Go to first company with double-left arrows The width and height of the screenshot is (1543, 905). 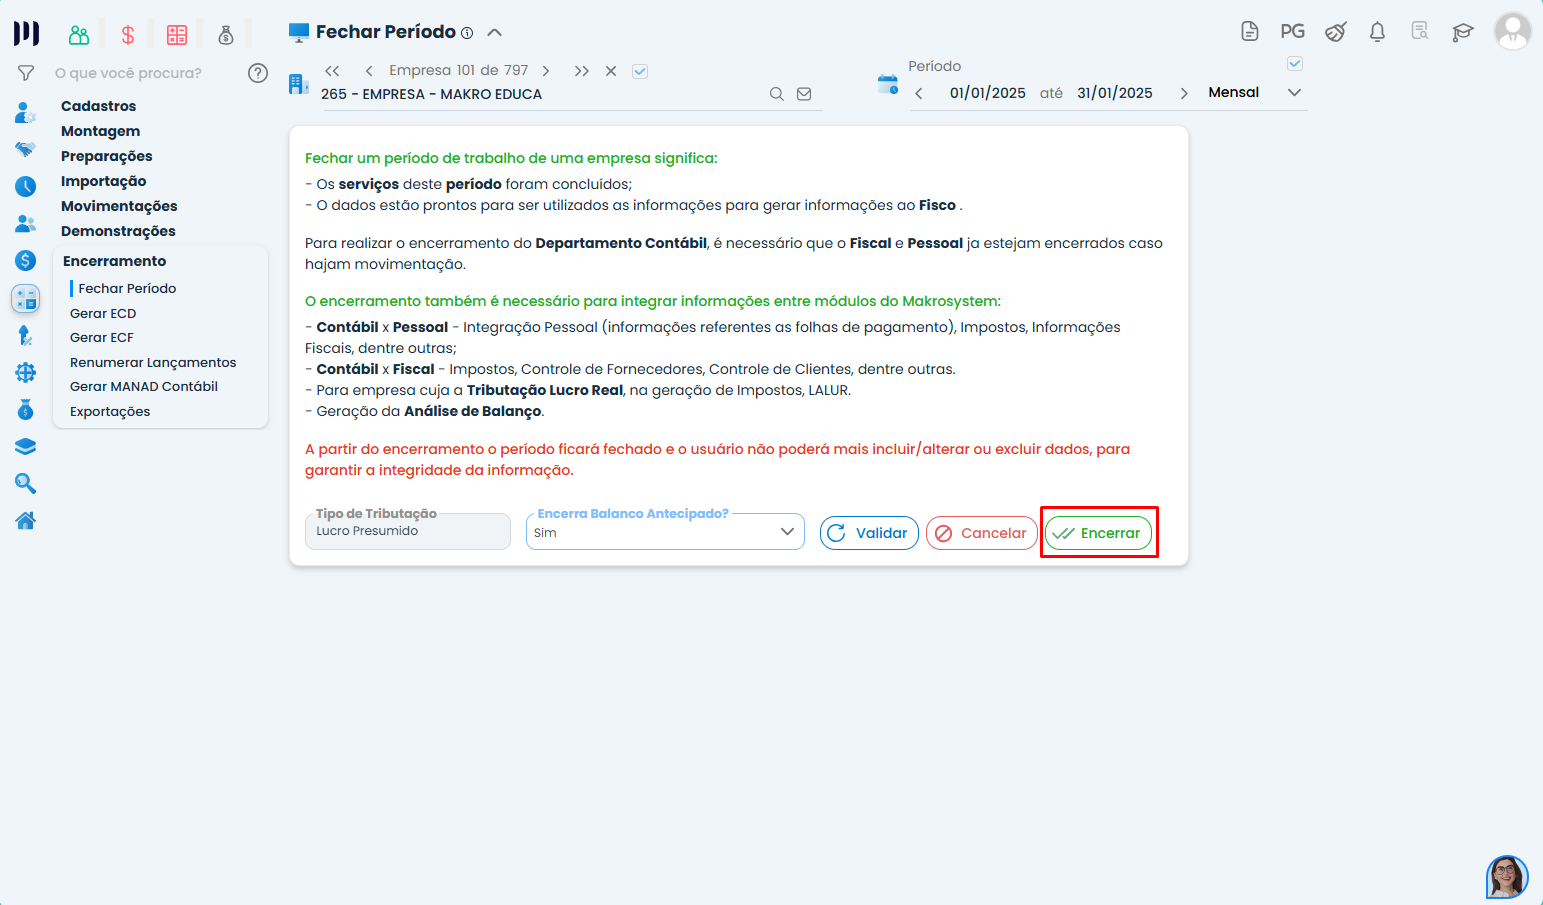(x=333, y=71)
